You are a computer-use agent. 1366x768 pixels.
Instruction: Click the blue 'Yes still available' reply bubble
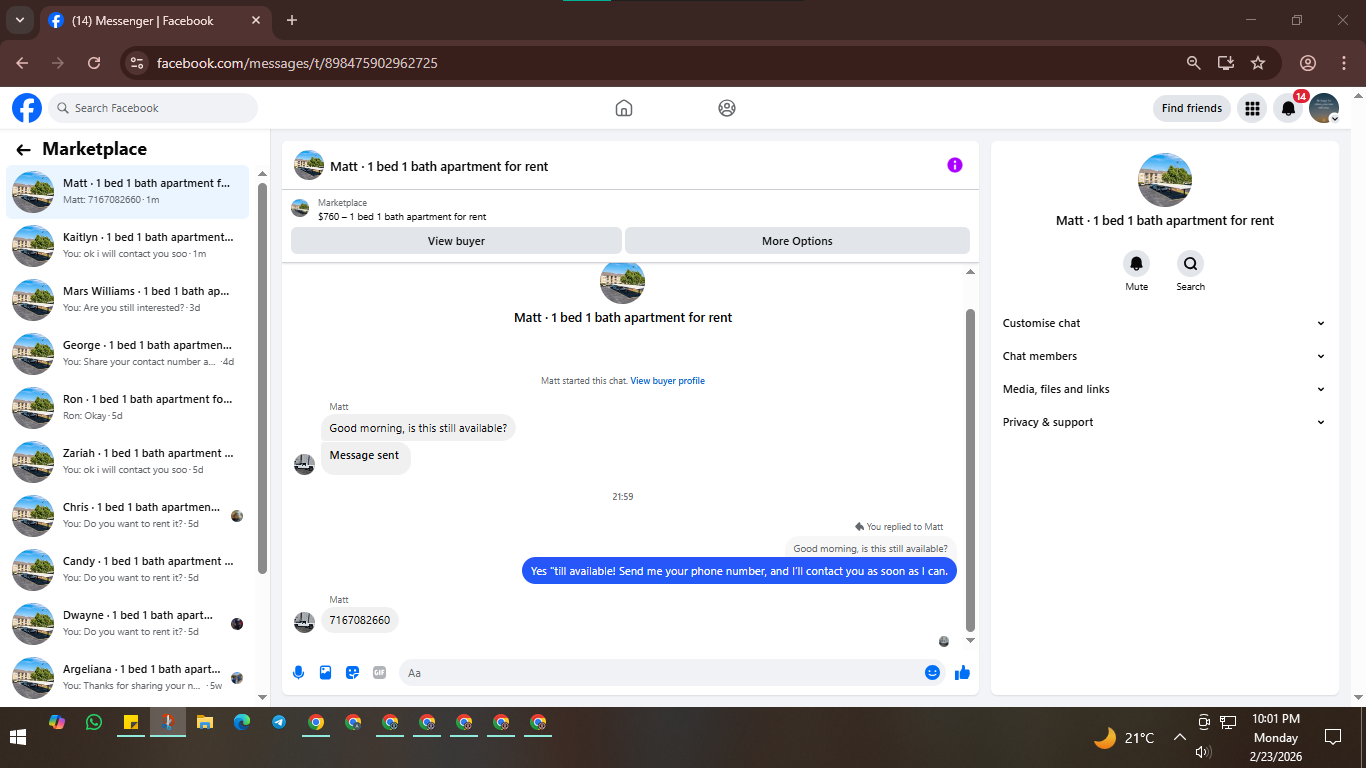pyautogui.click(x=739, y=571)
